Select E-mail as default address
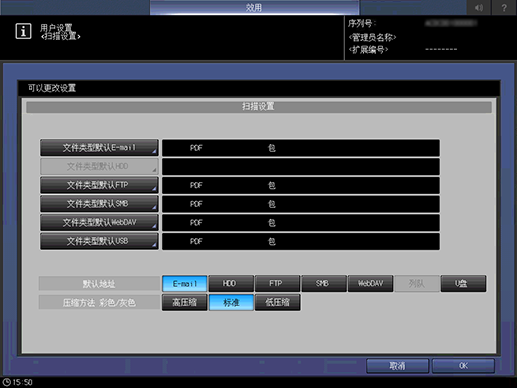 pyautogui.click(x=185, y=284)
